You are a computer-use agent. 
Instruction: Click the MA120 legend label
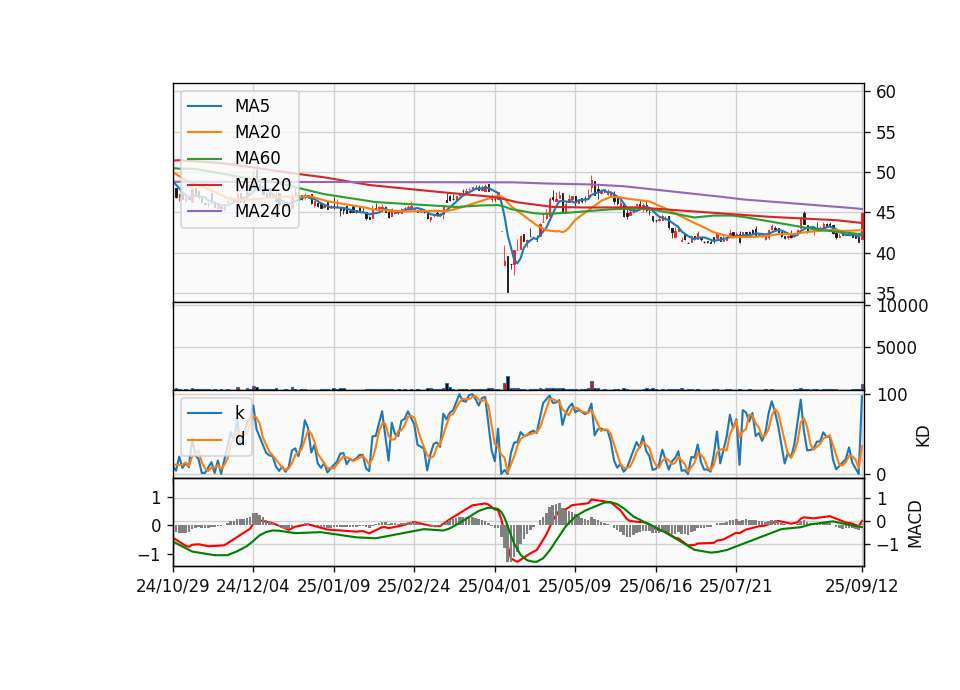point(263,184)
